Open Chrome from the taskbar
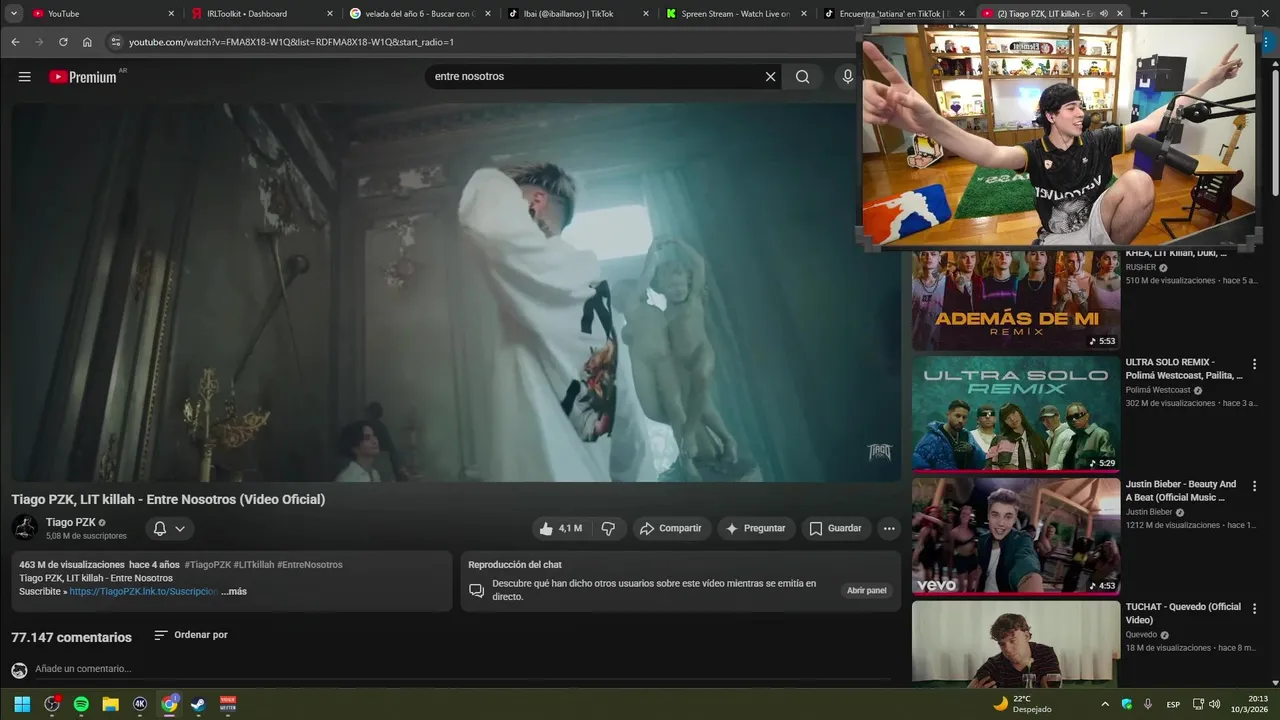The image size is (1280, 720). [x=169, y=704]
